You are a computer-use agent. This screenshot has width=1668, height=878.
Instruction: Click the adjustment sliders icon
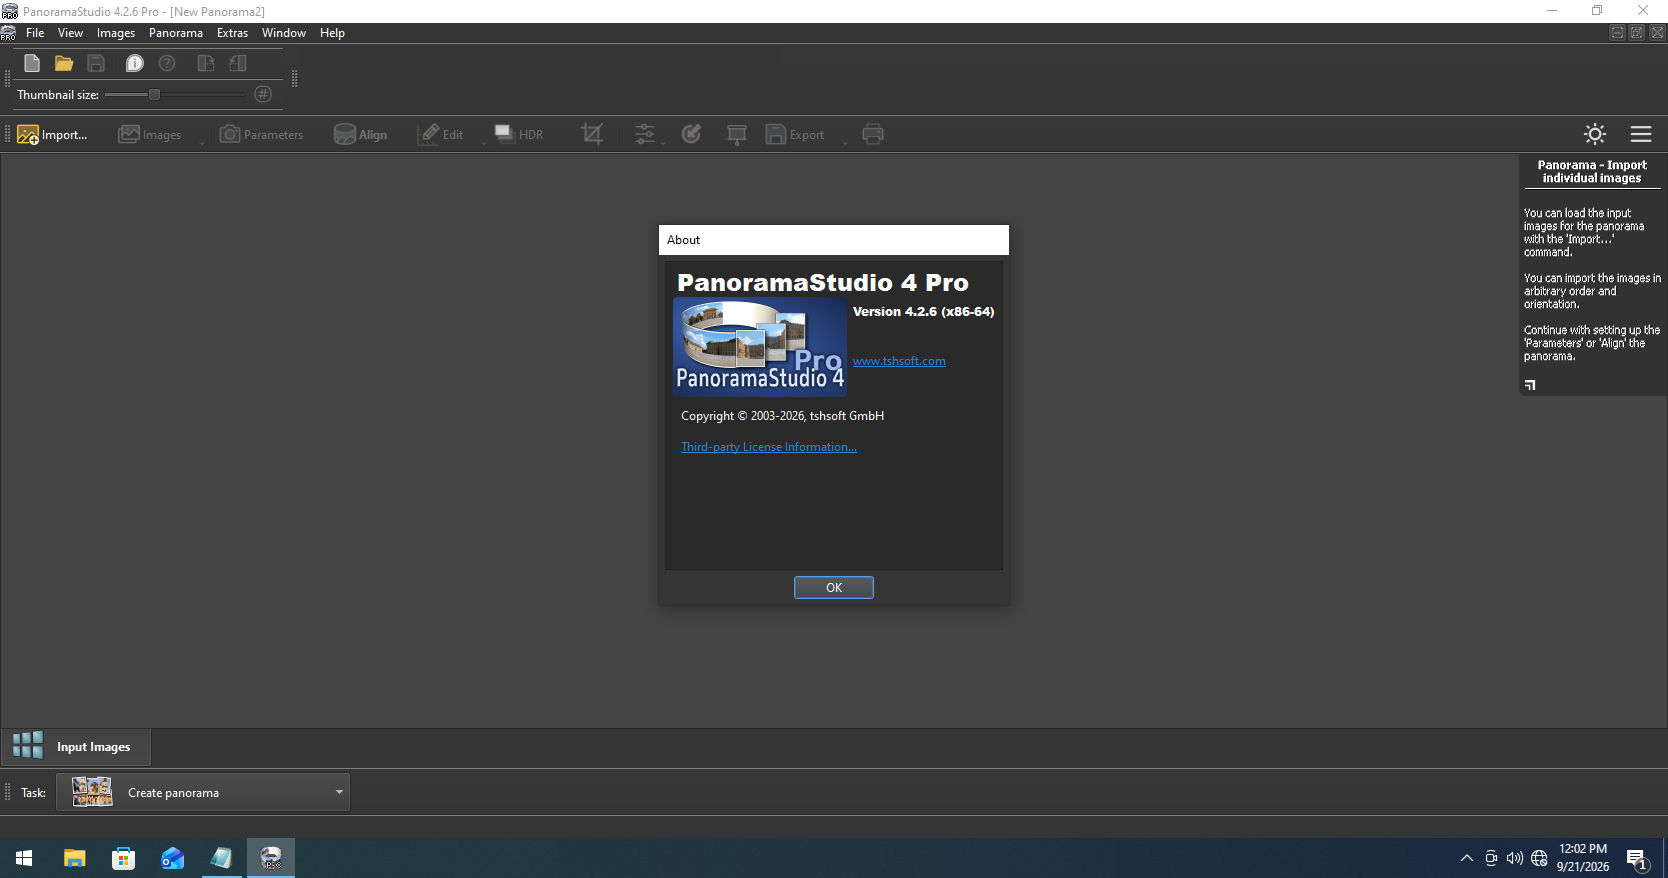click(x=645, y=134)
